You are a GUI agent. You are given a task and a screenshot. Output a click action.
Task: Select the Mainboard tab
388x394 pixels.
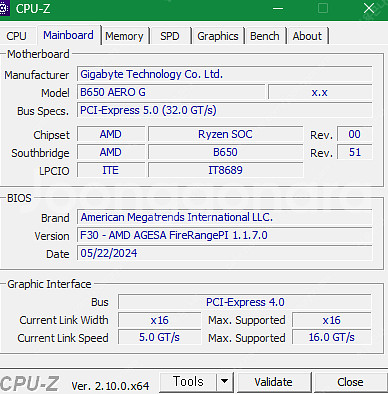click(x=68, y=35)
